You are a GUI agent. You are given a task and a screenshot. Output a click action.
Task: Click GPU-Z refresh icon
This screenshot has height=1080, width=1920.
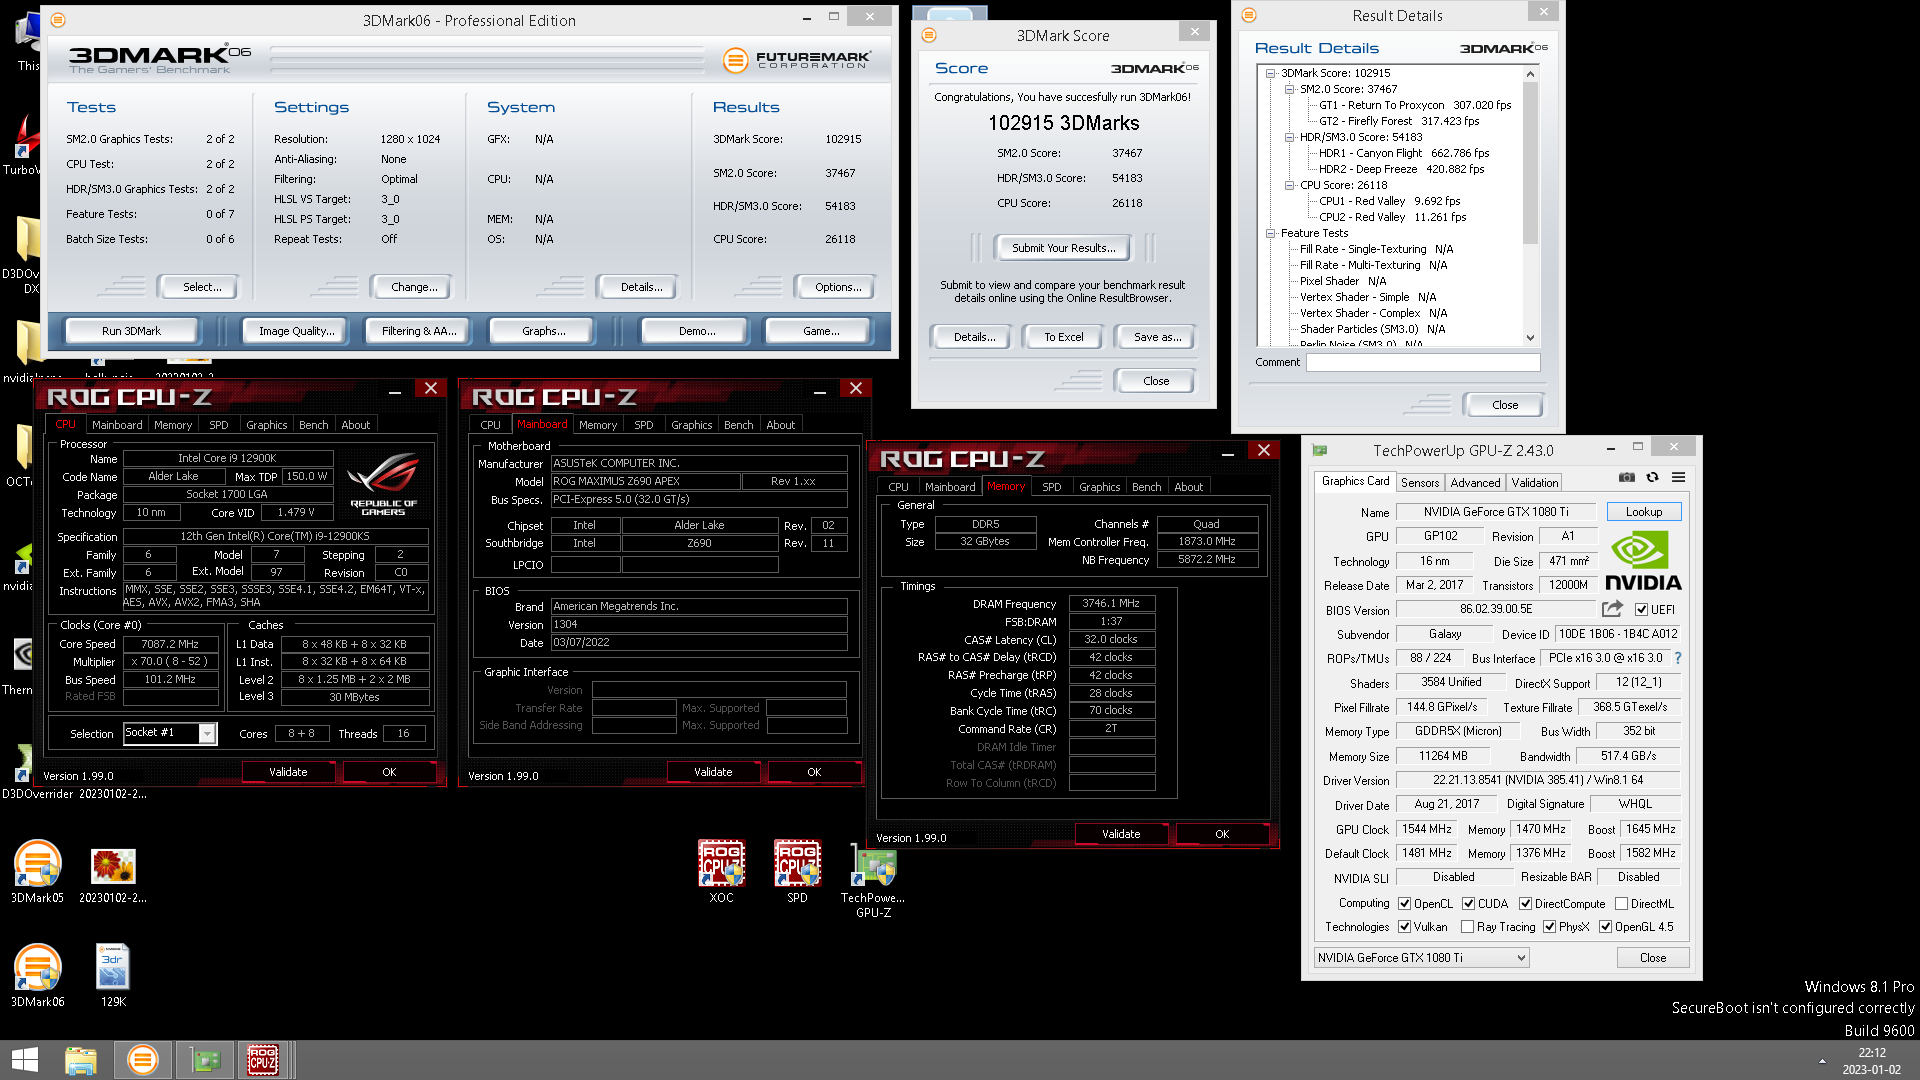[1653, 478]
